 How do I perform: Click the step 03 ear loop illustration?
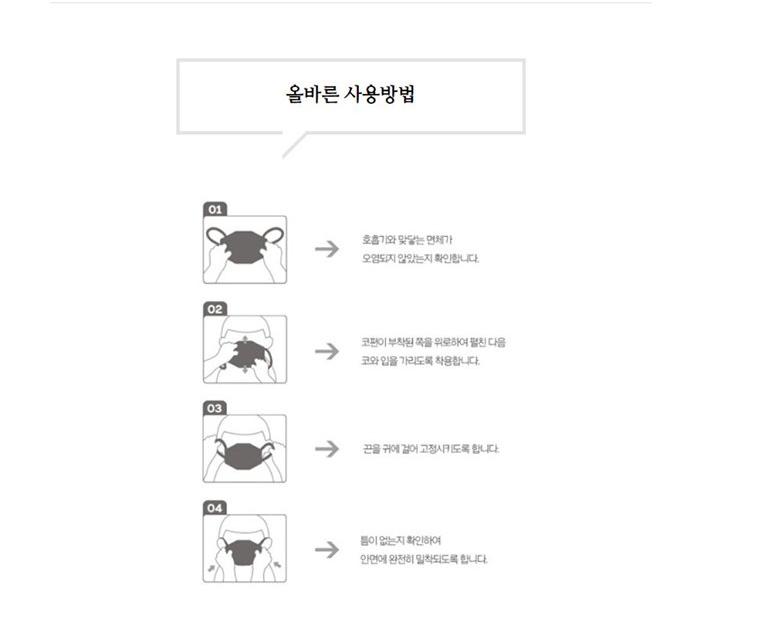click(245, 448)
